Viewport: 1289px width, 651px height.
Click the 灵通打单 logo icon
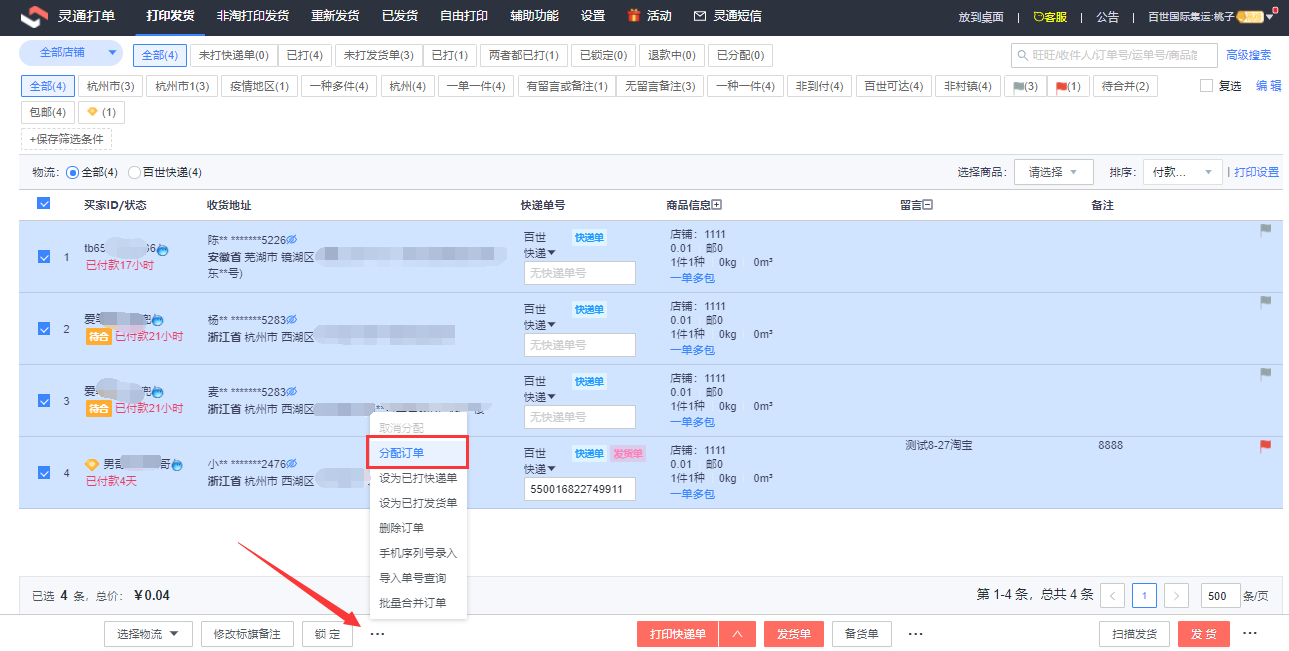(34, 16)
